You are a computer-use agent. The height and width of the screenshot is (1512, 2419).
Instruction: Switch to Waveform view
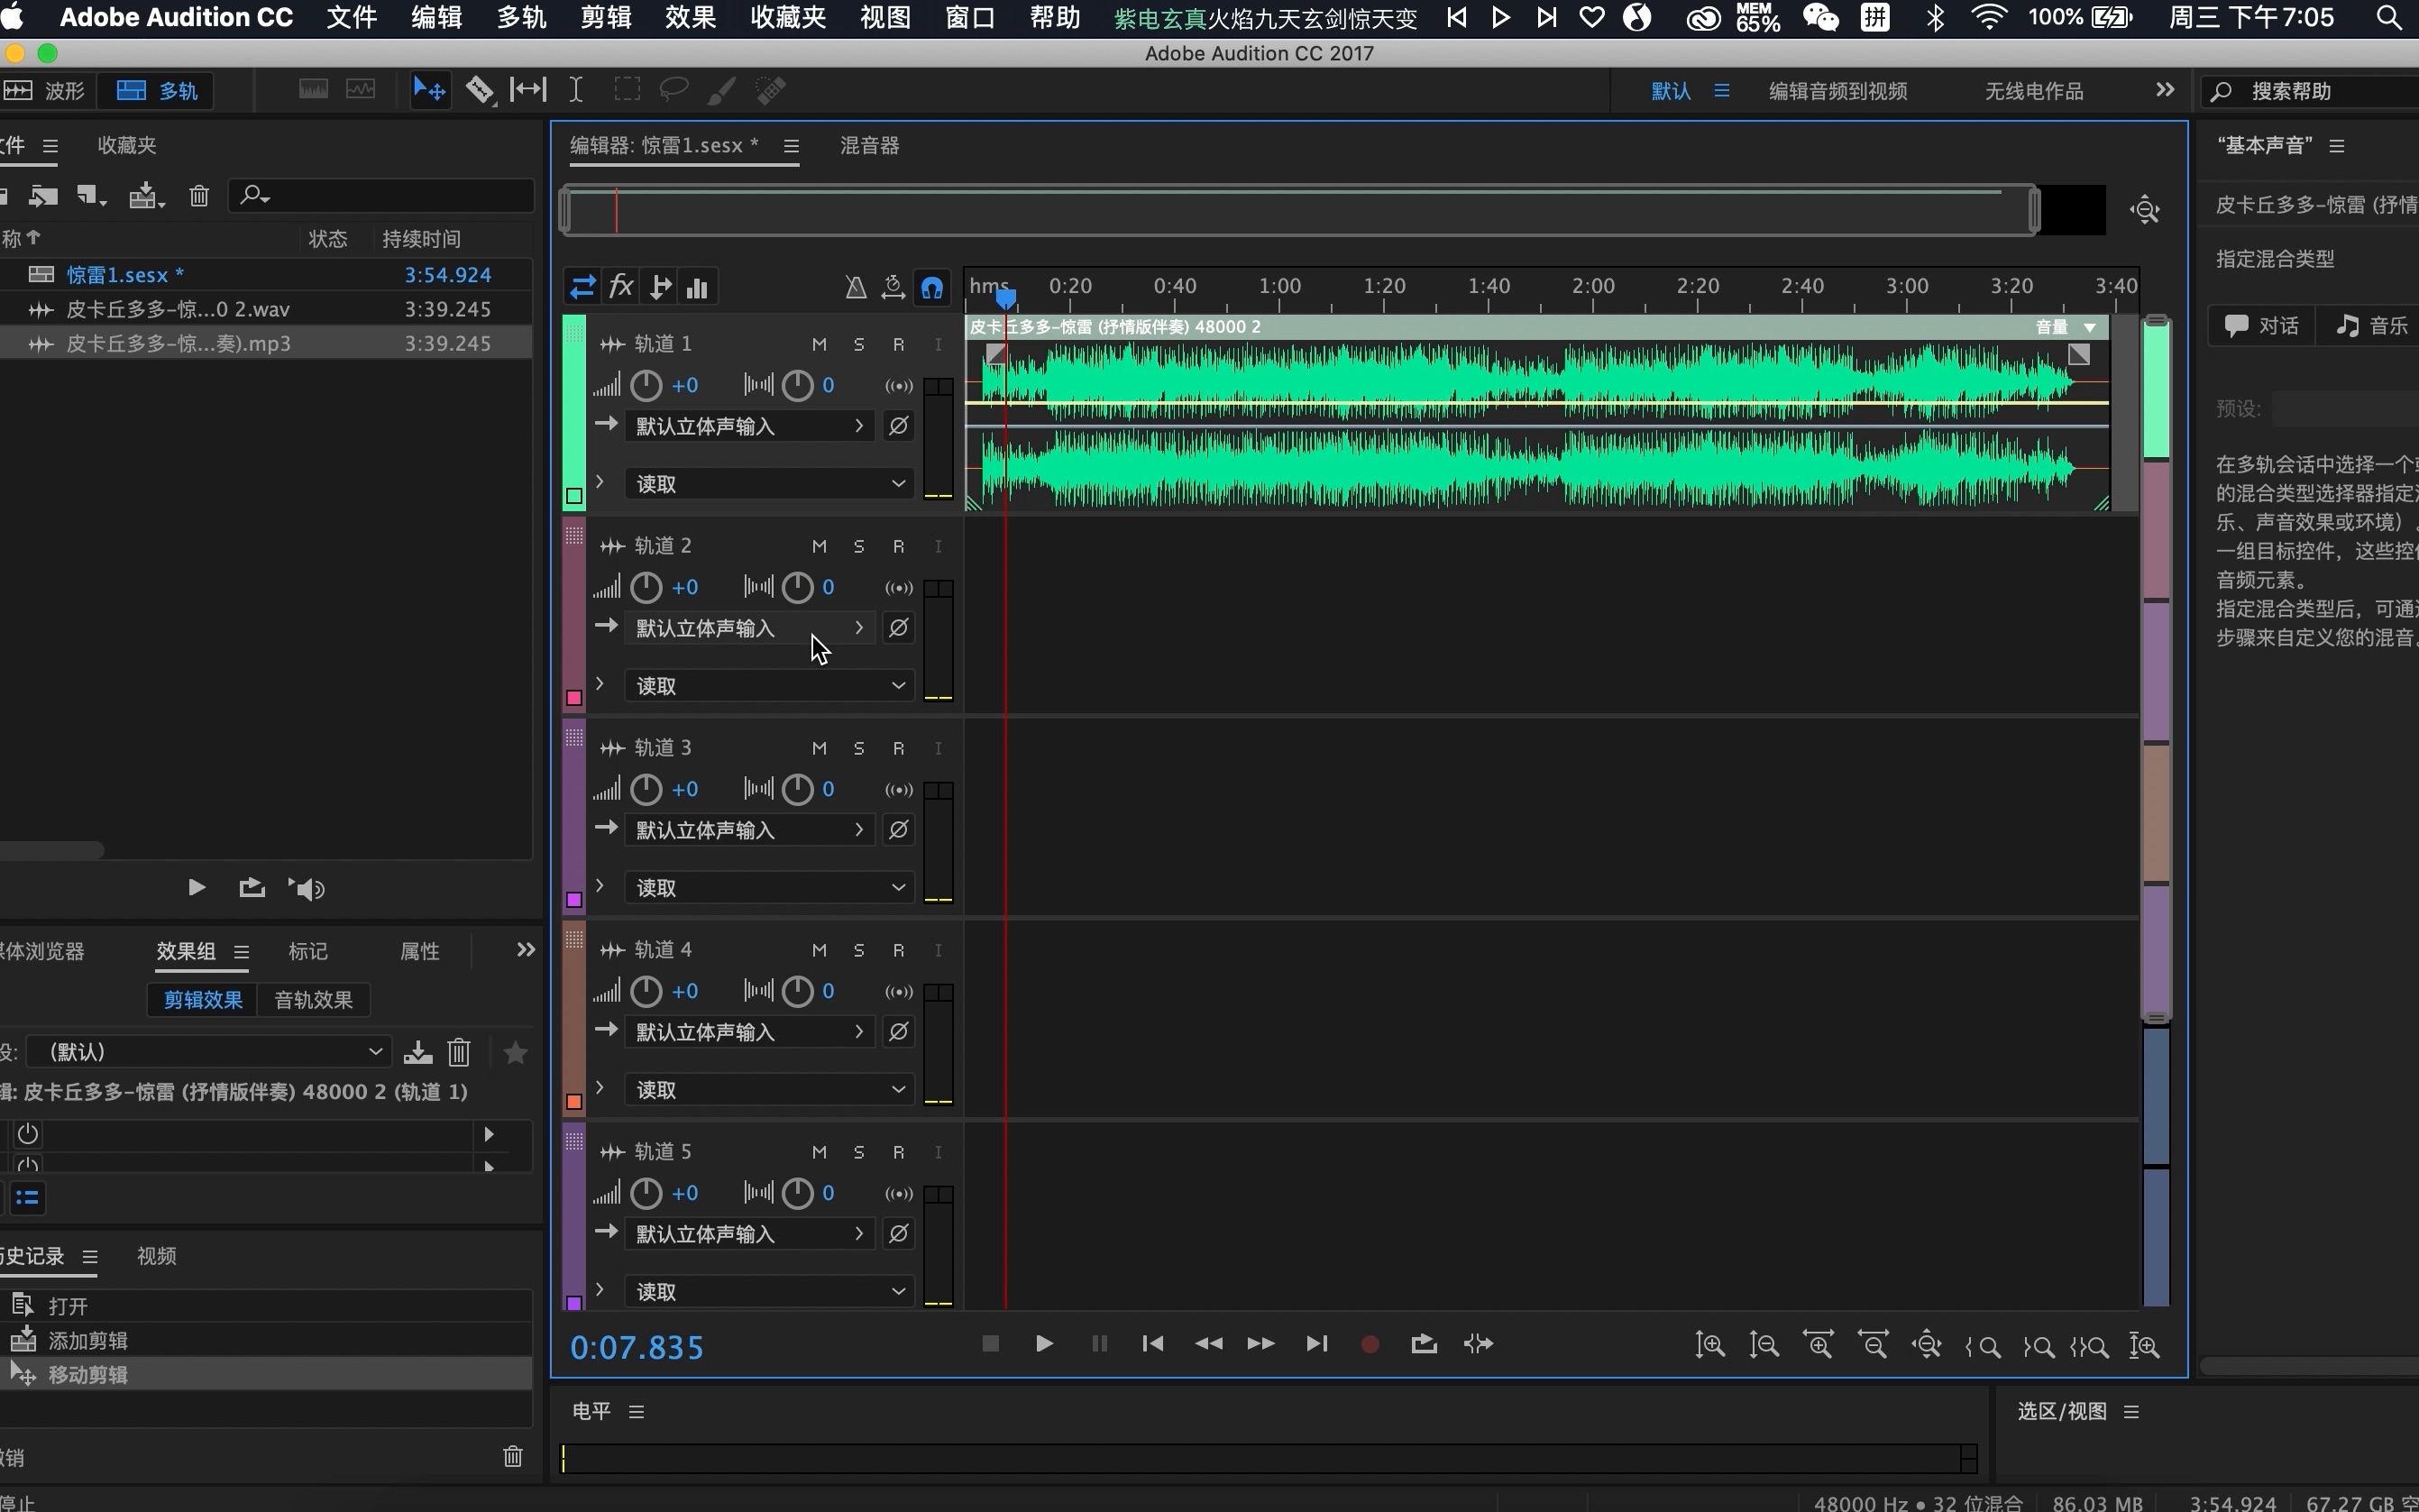pyautogui.click(x=47, y=91)
